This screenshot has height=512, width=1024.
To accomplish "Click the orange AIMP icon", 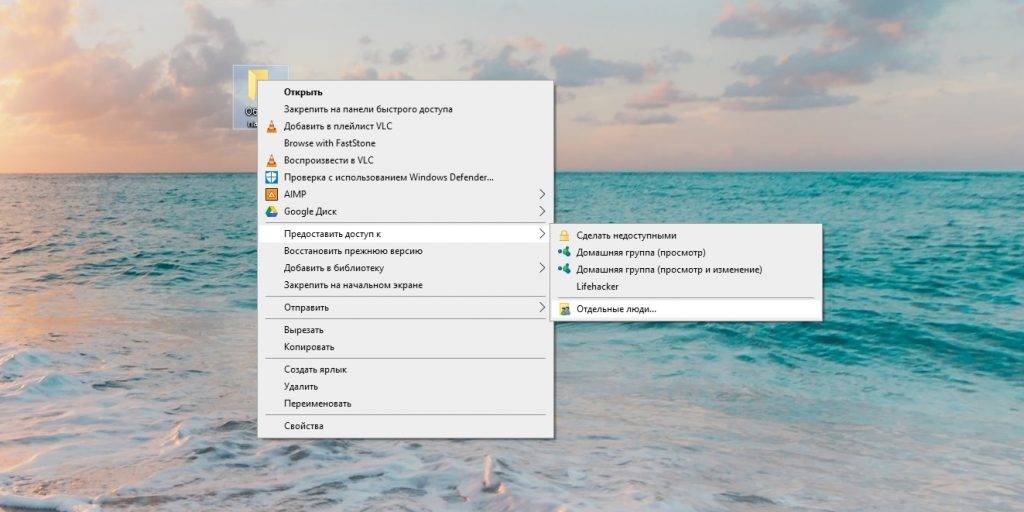I will [270, 194].
